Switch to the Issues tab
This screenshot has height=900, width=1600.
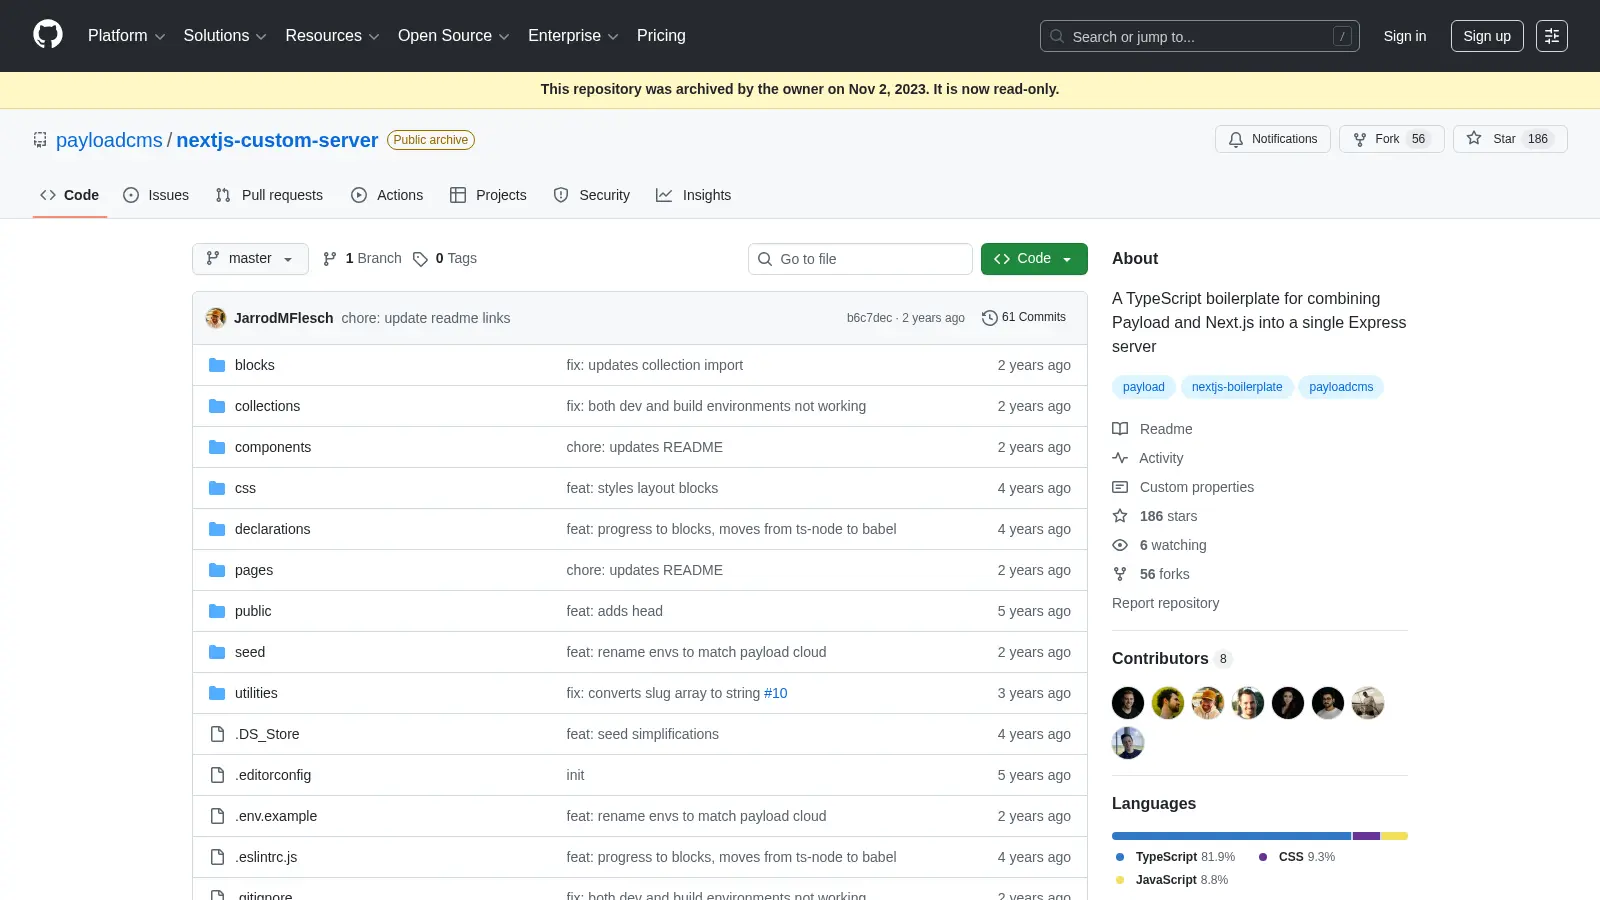tap(156, 195)
